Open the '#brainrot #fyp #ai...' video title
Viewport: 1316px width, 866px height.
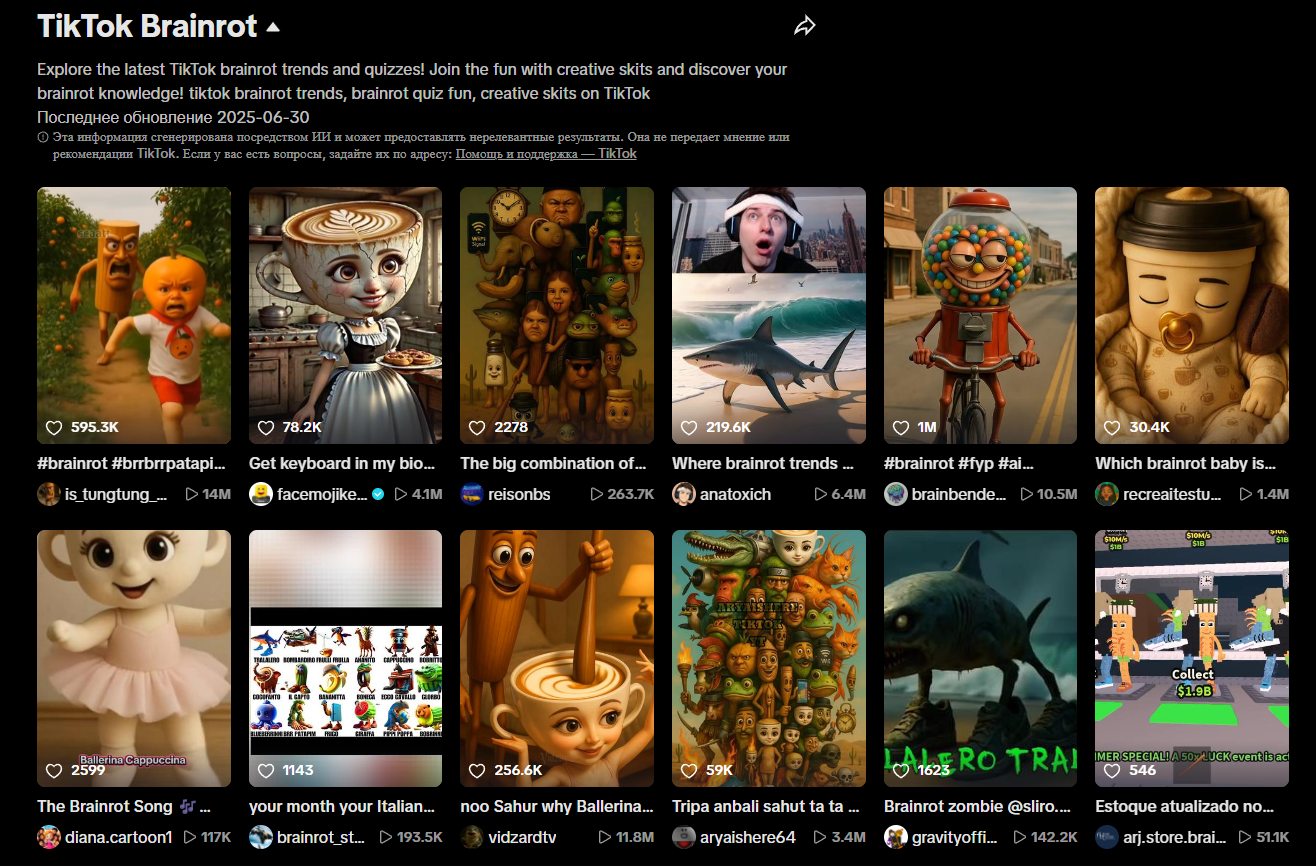pyautogui.click(x=959, y=463)
